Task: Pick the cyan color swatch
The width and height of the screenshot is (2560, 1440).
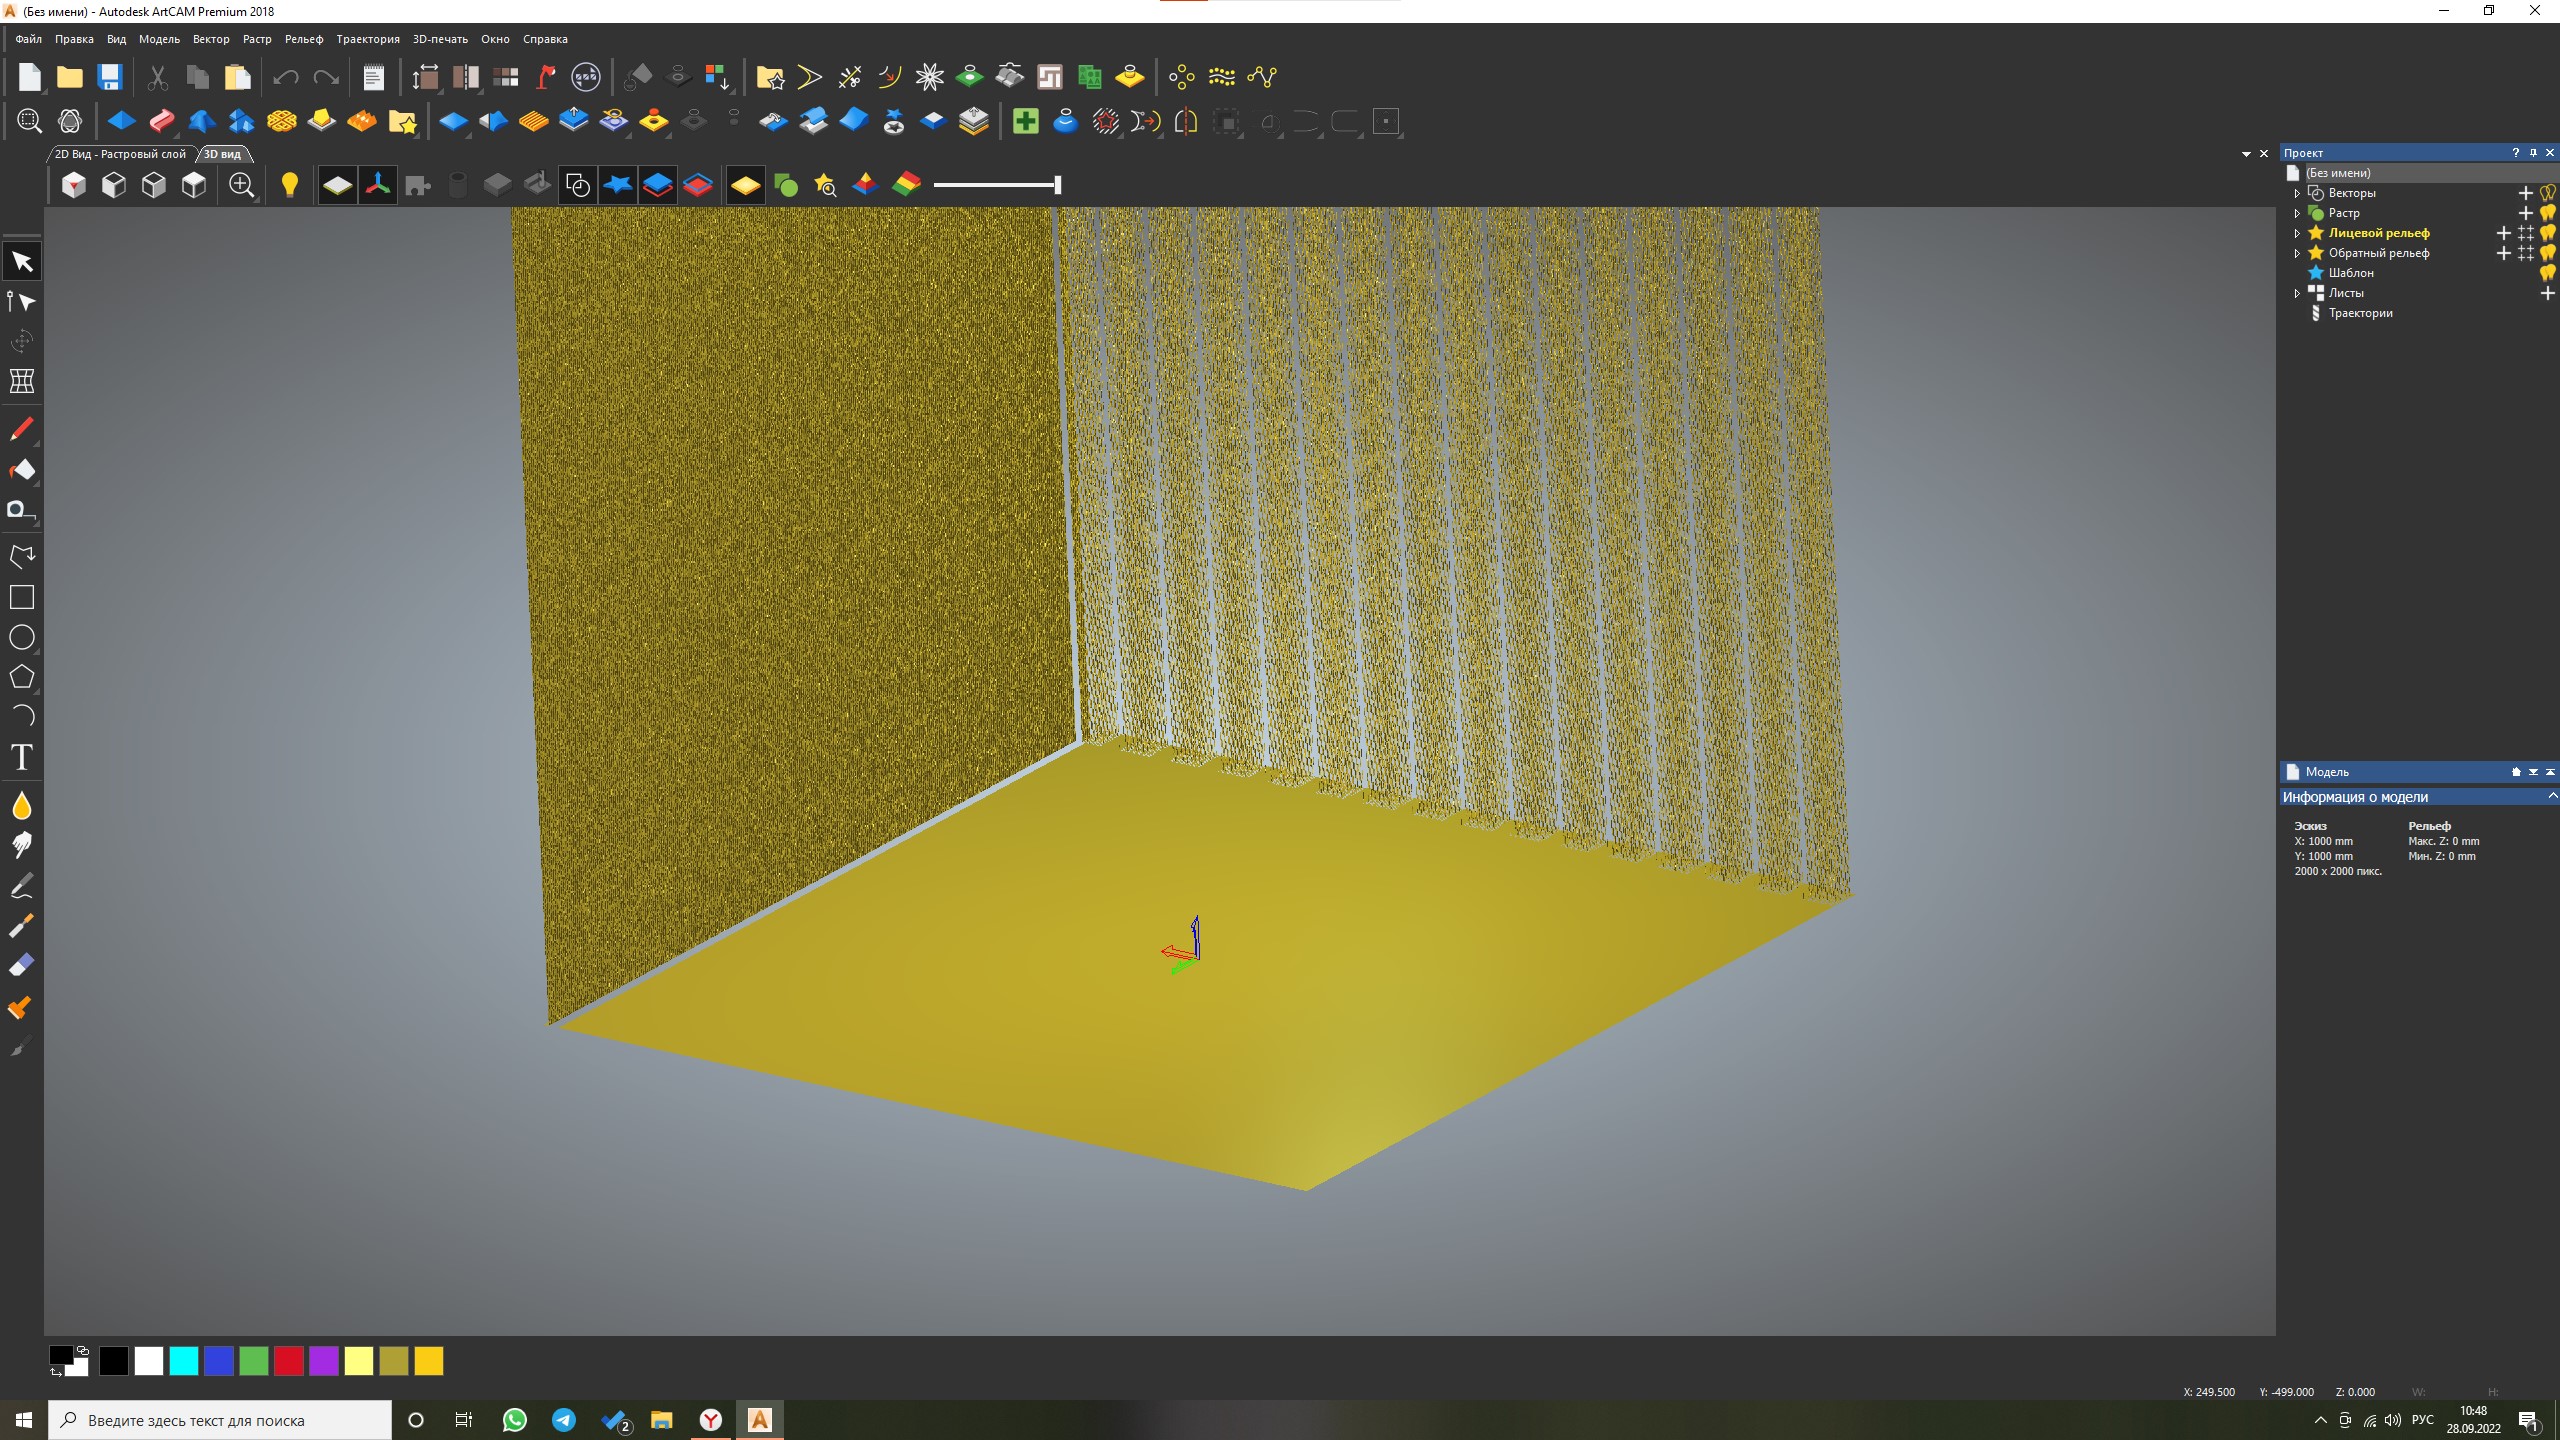Action: [184, 1361]
